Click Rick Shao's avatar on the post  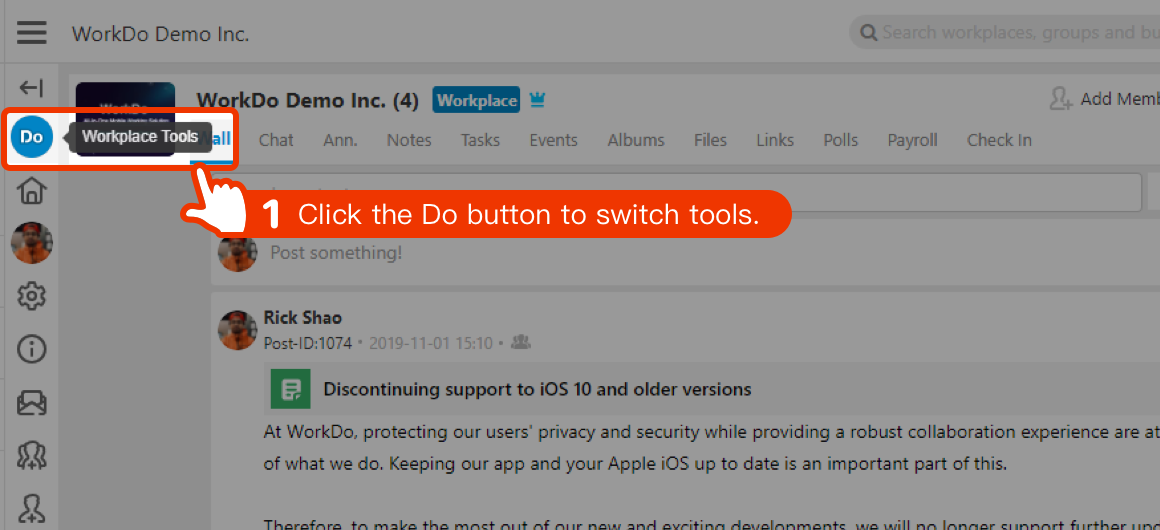coord(237,330)
